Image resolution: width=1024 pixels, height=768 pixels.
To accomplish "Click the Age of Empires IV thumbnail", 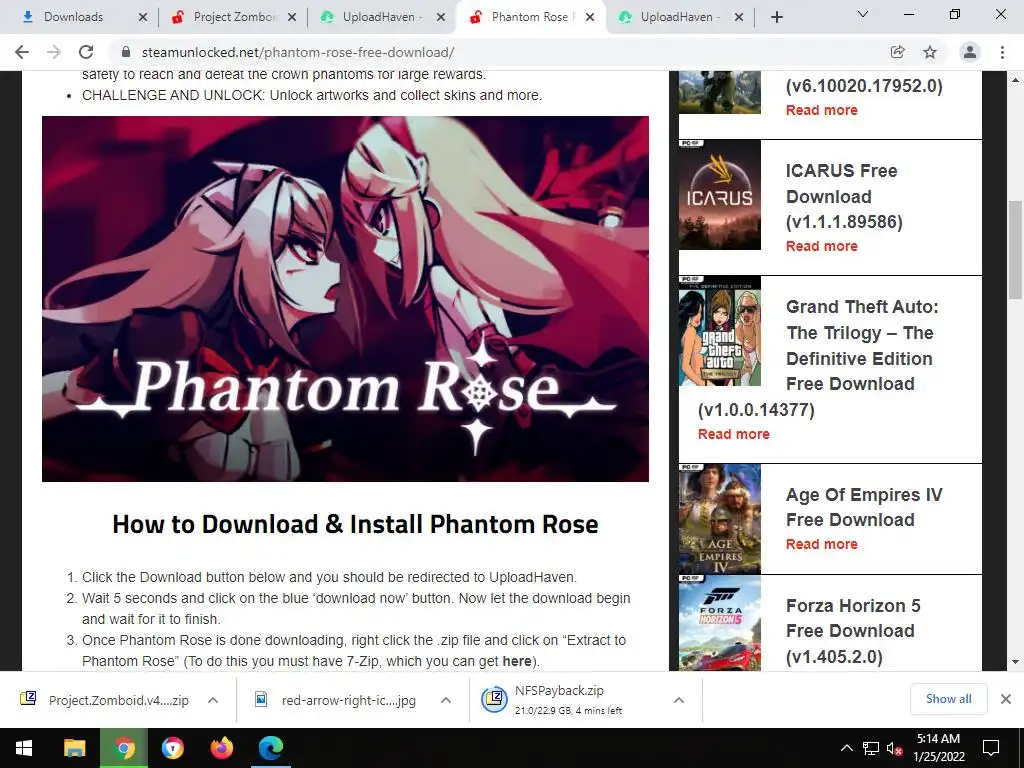I will (720, 519).
